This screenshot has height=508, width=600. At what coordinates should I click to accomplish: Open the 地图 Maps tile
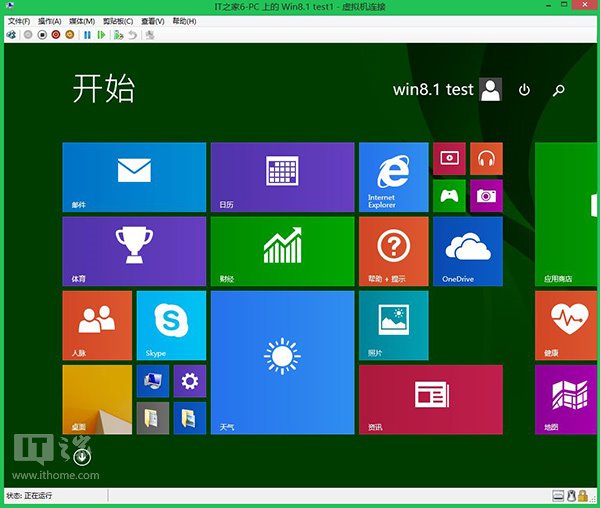pyautogui.click(x=566, y=400)
